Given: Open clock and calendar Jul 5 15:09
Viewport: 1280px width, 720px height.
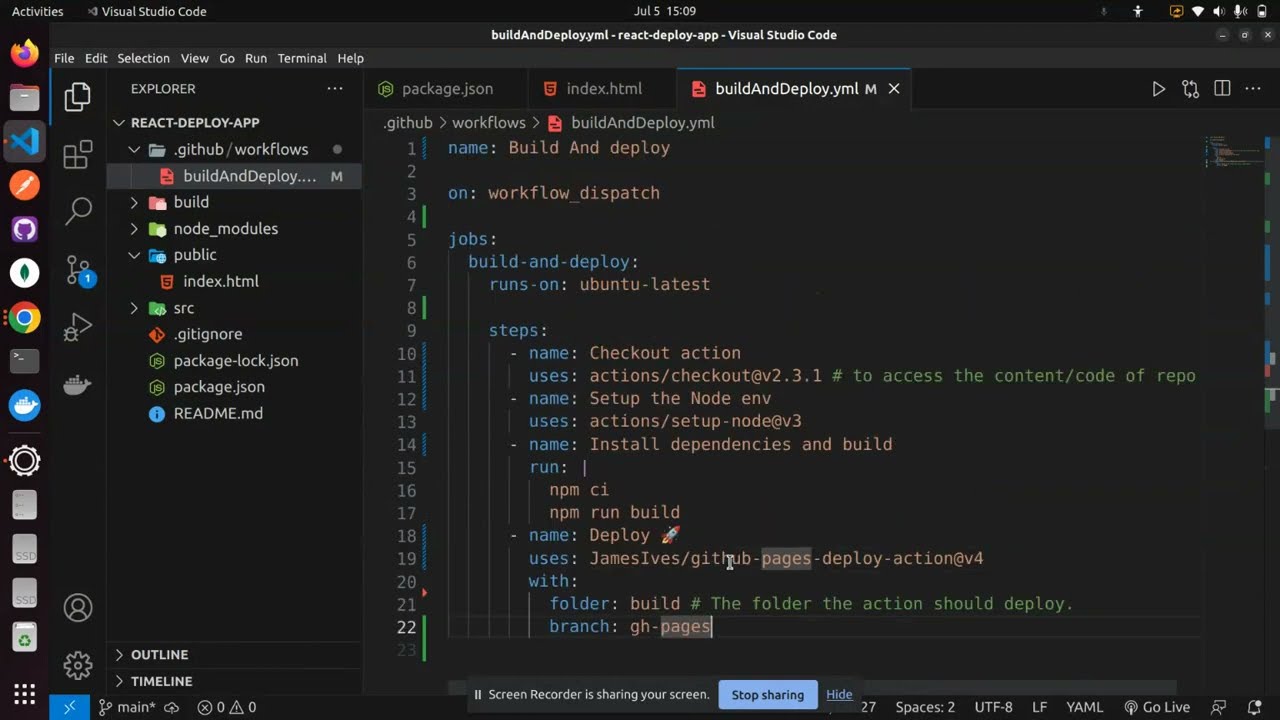Looking at the screenshot, I should [x=664, y=11].
